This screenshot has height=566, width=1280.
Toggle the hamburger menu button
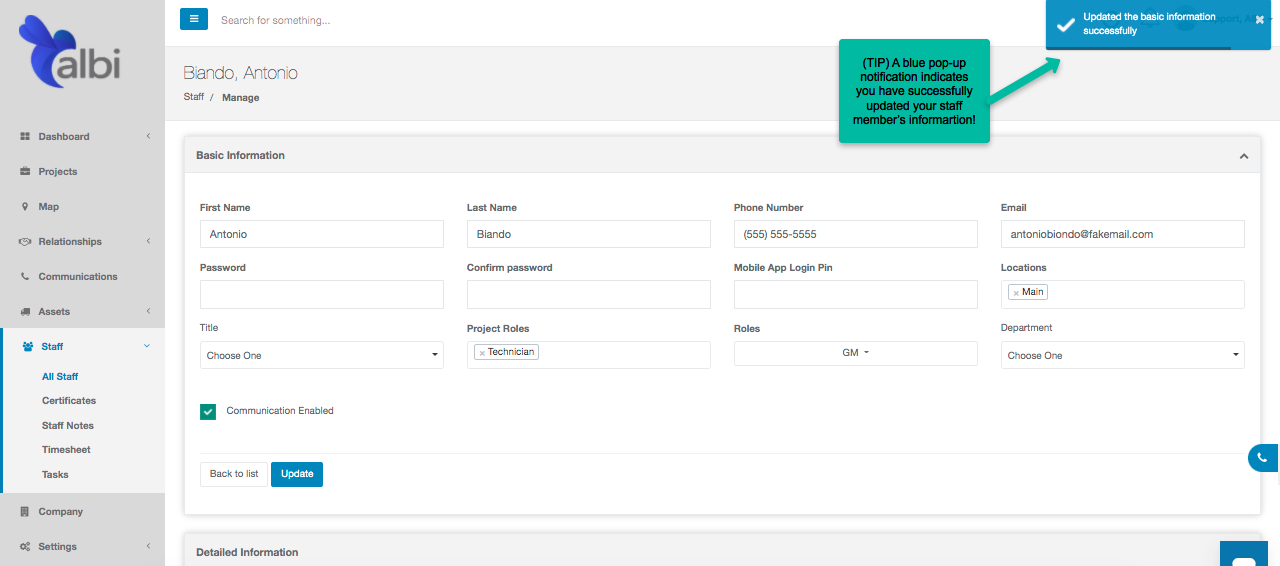(194, 19)
